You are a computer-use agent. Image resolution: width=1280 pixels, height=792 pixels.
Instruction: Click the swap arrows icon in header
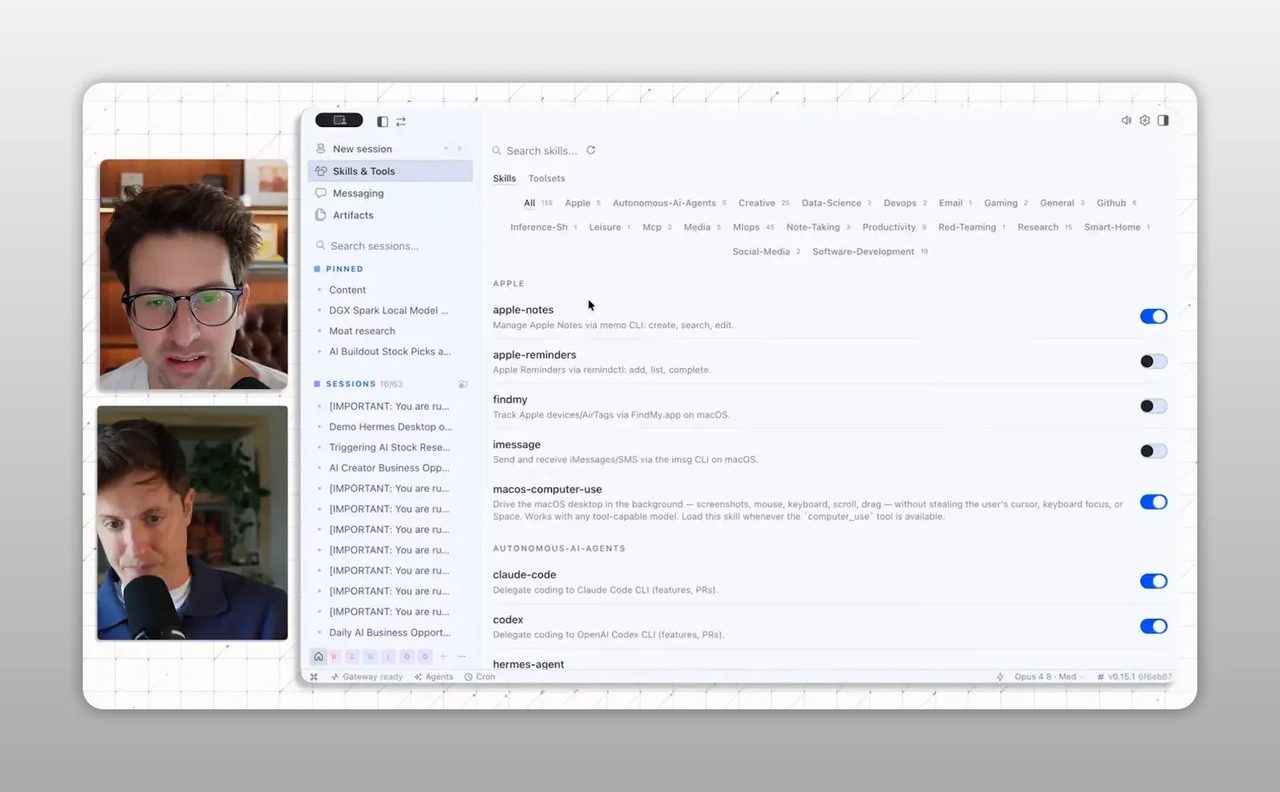401,121
